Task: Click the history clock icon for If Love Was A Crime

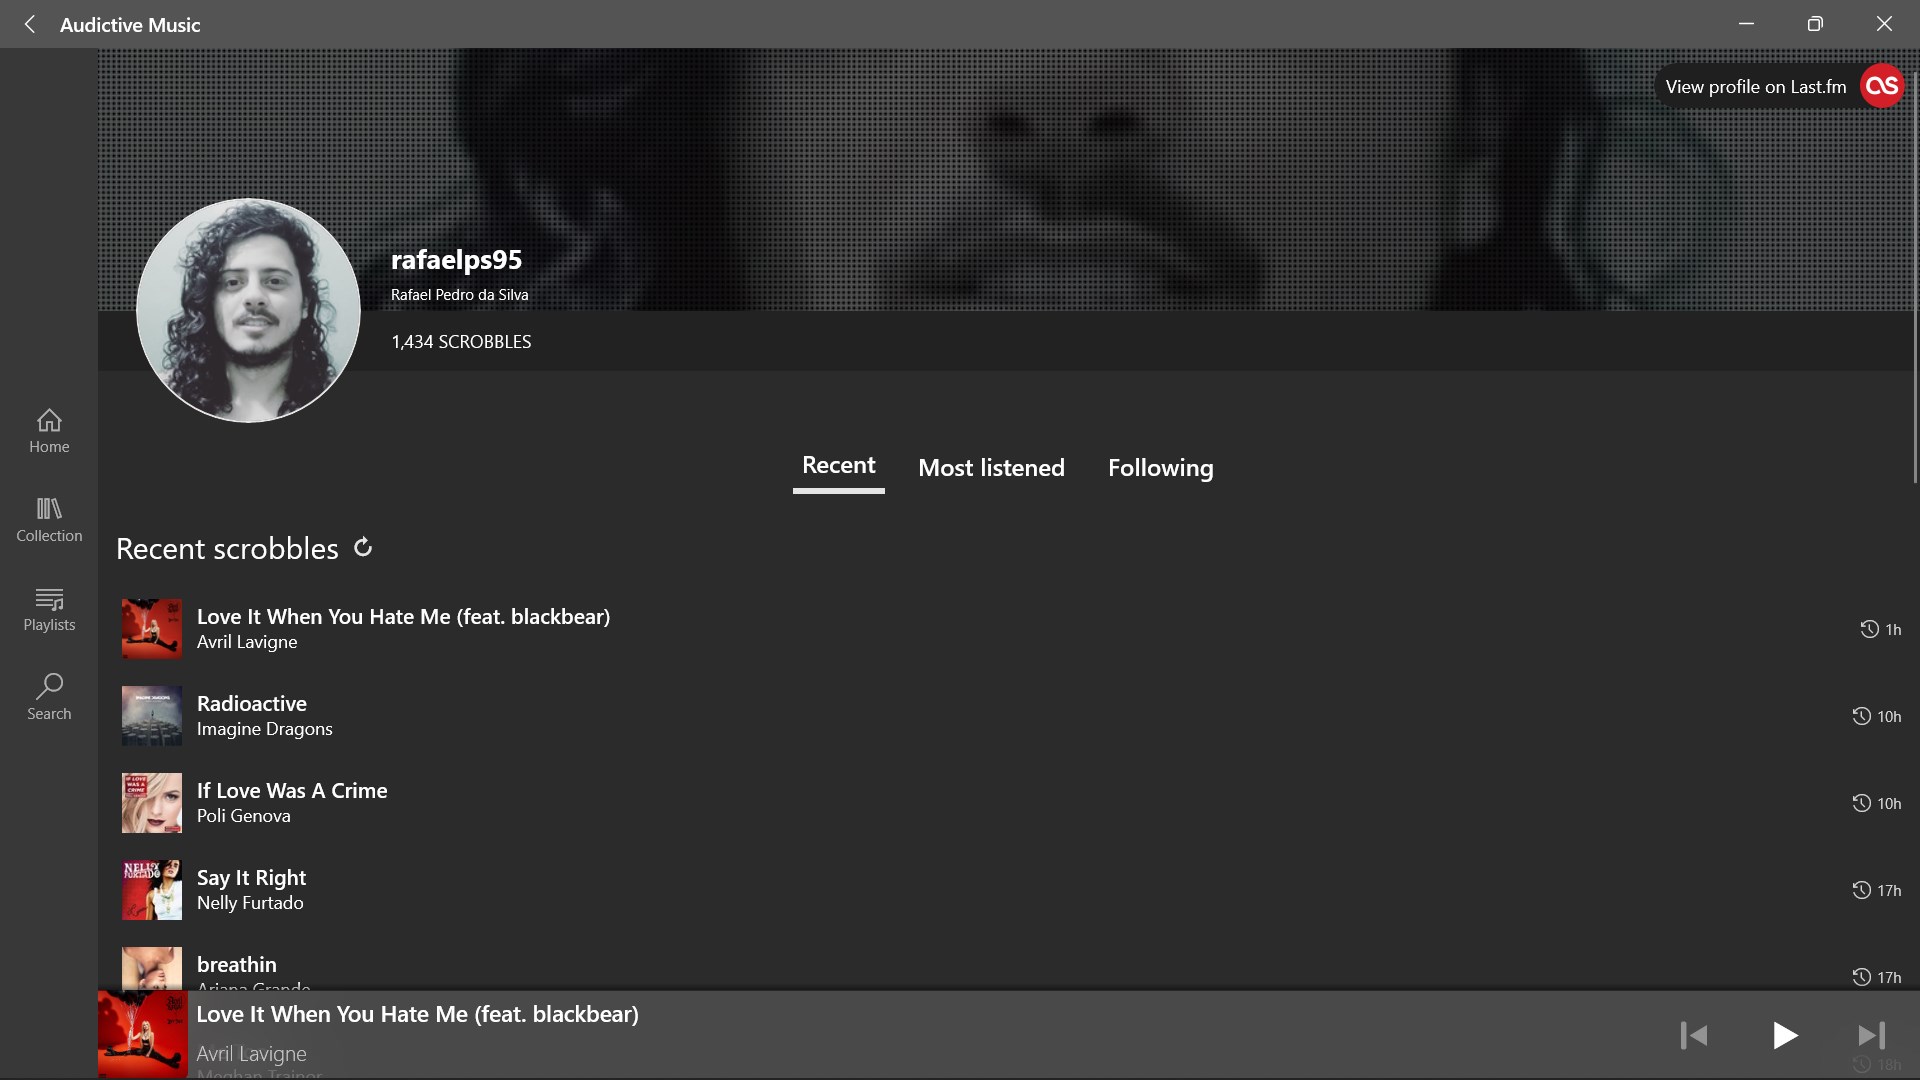Action: [1861, 803]
